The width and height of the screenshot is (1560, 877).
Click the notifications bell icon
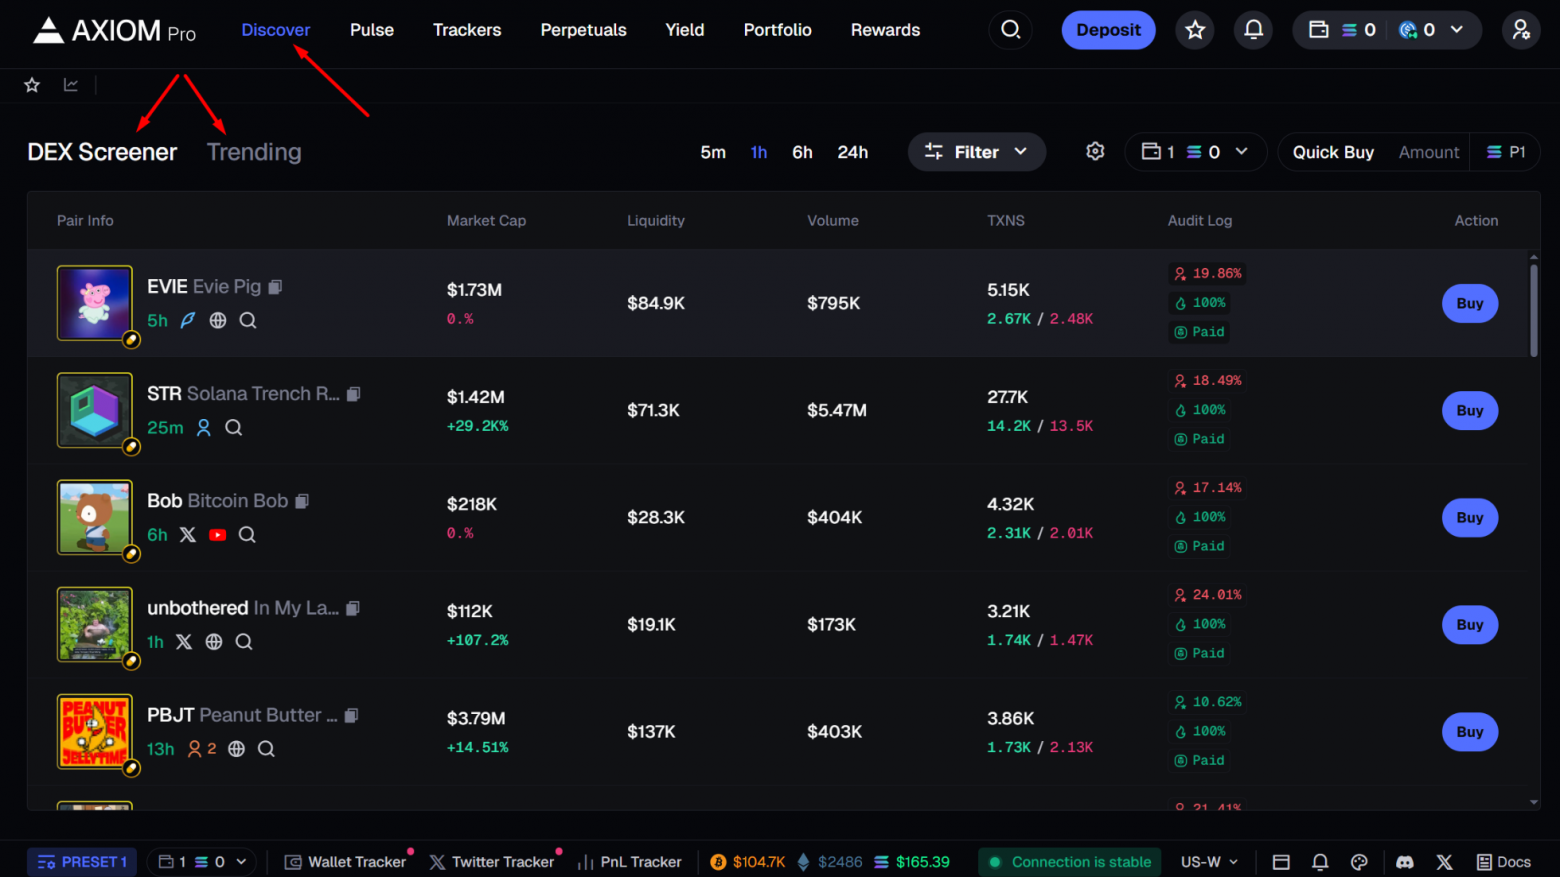pos(1253,29)
